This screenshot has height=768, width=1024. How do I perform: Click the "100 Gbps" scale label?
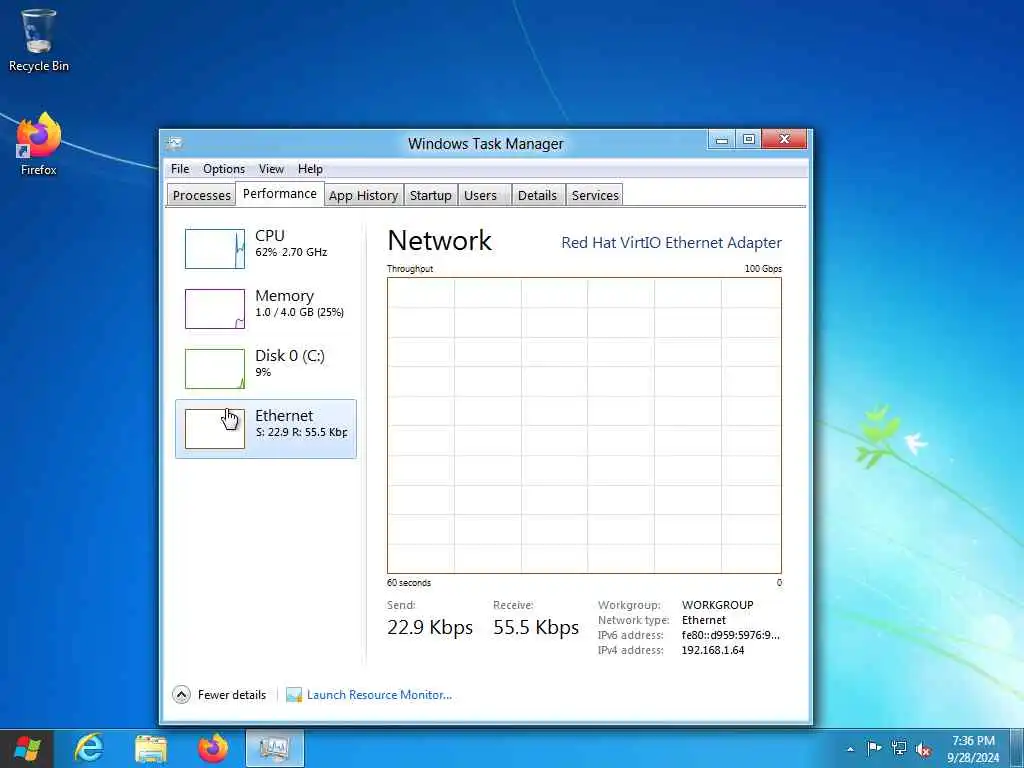763,268
